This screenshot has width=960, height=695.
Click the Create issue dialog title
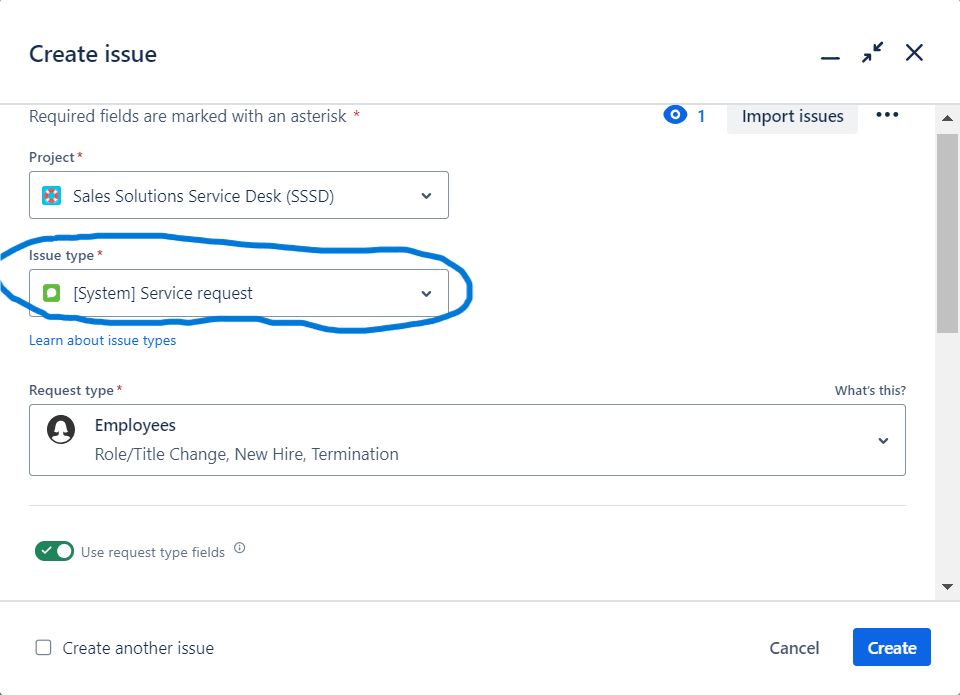tap(93, 54)
